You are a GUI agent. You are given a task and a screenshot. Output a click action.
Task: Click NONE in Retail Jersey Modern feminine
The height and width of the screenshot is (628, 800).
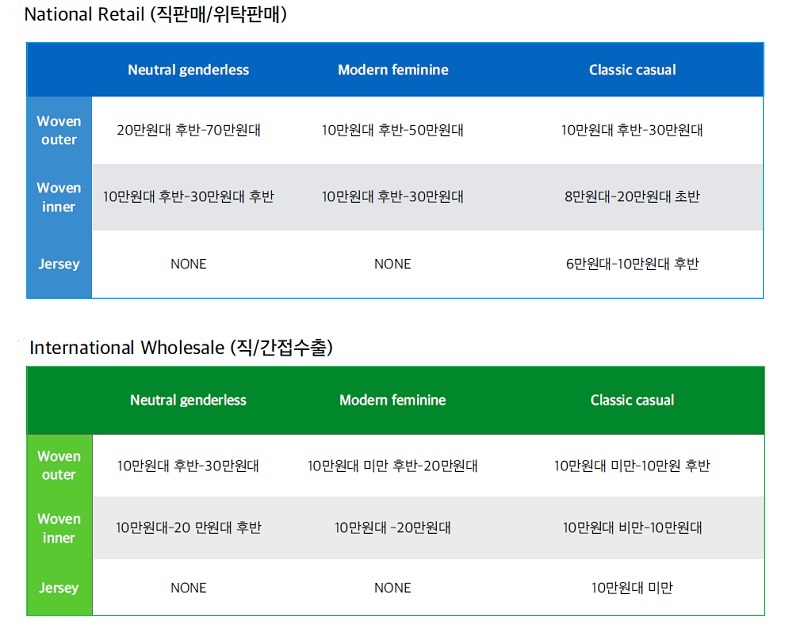pos(392,264)
